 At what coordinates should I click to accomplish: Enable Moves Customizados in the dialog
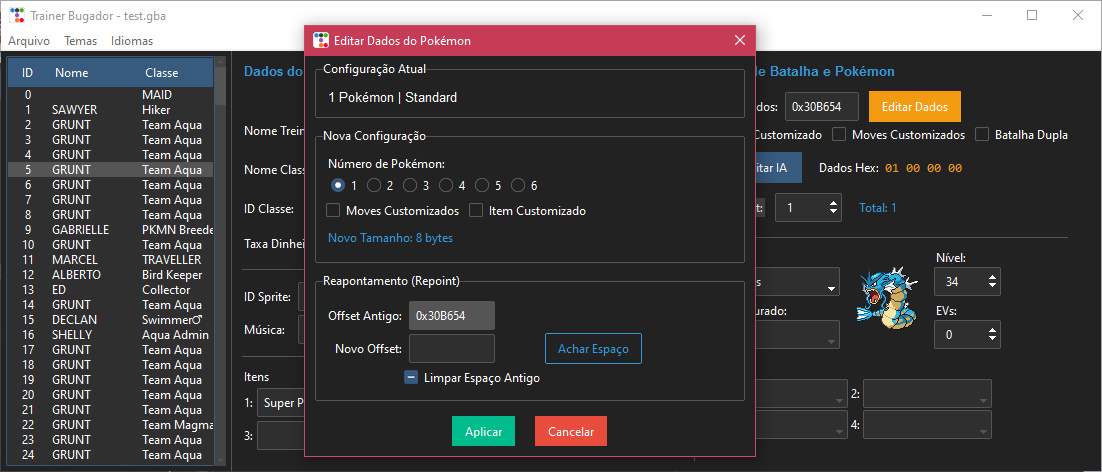coord(334,211)
